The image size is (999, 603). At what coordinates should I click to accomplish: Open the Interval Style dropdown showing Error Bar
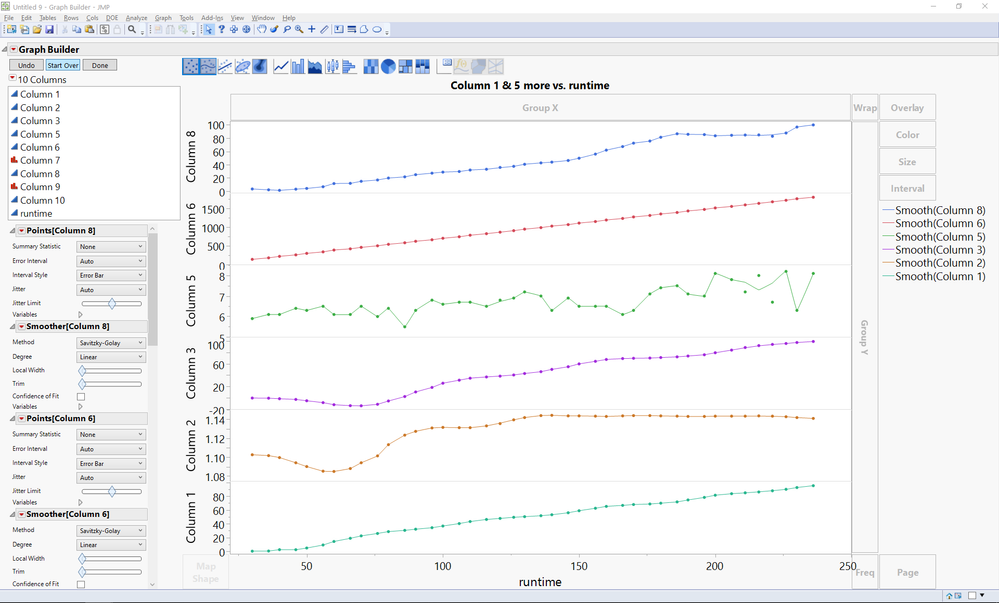110,274
